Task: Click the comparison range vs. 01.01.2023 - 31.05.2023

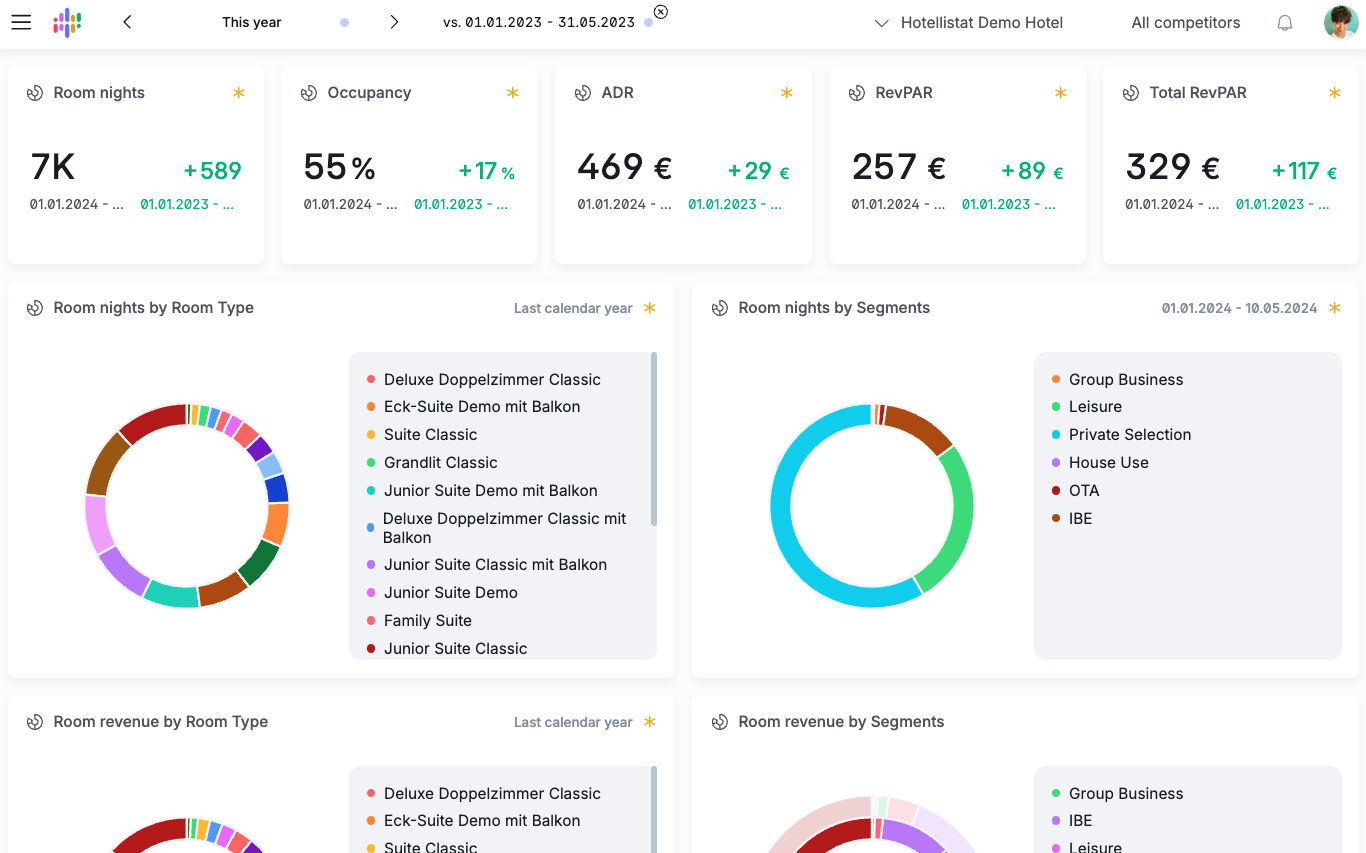Action: tap(539, 22)
